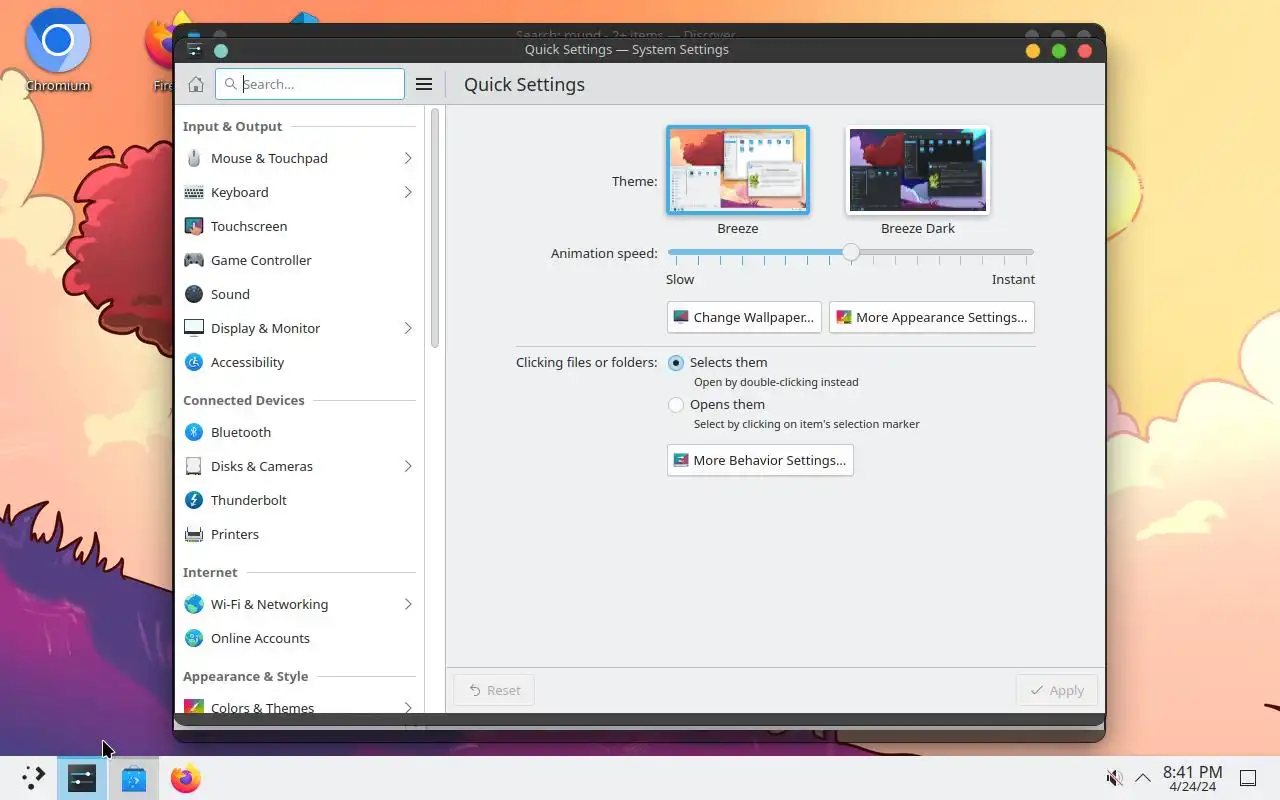Click the Bluetooth icon
1280x800 pixels.
point(194,432)
